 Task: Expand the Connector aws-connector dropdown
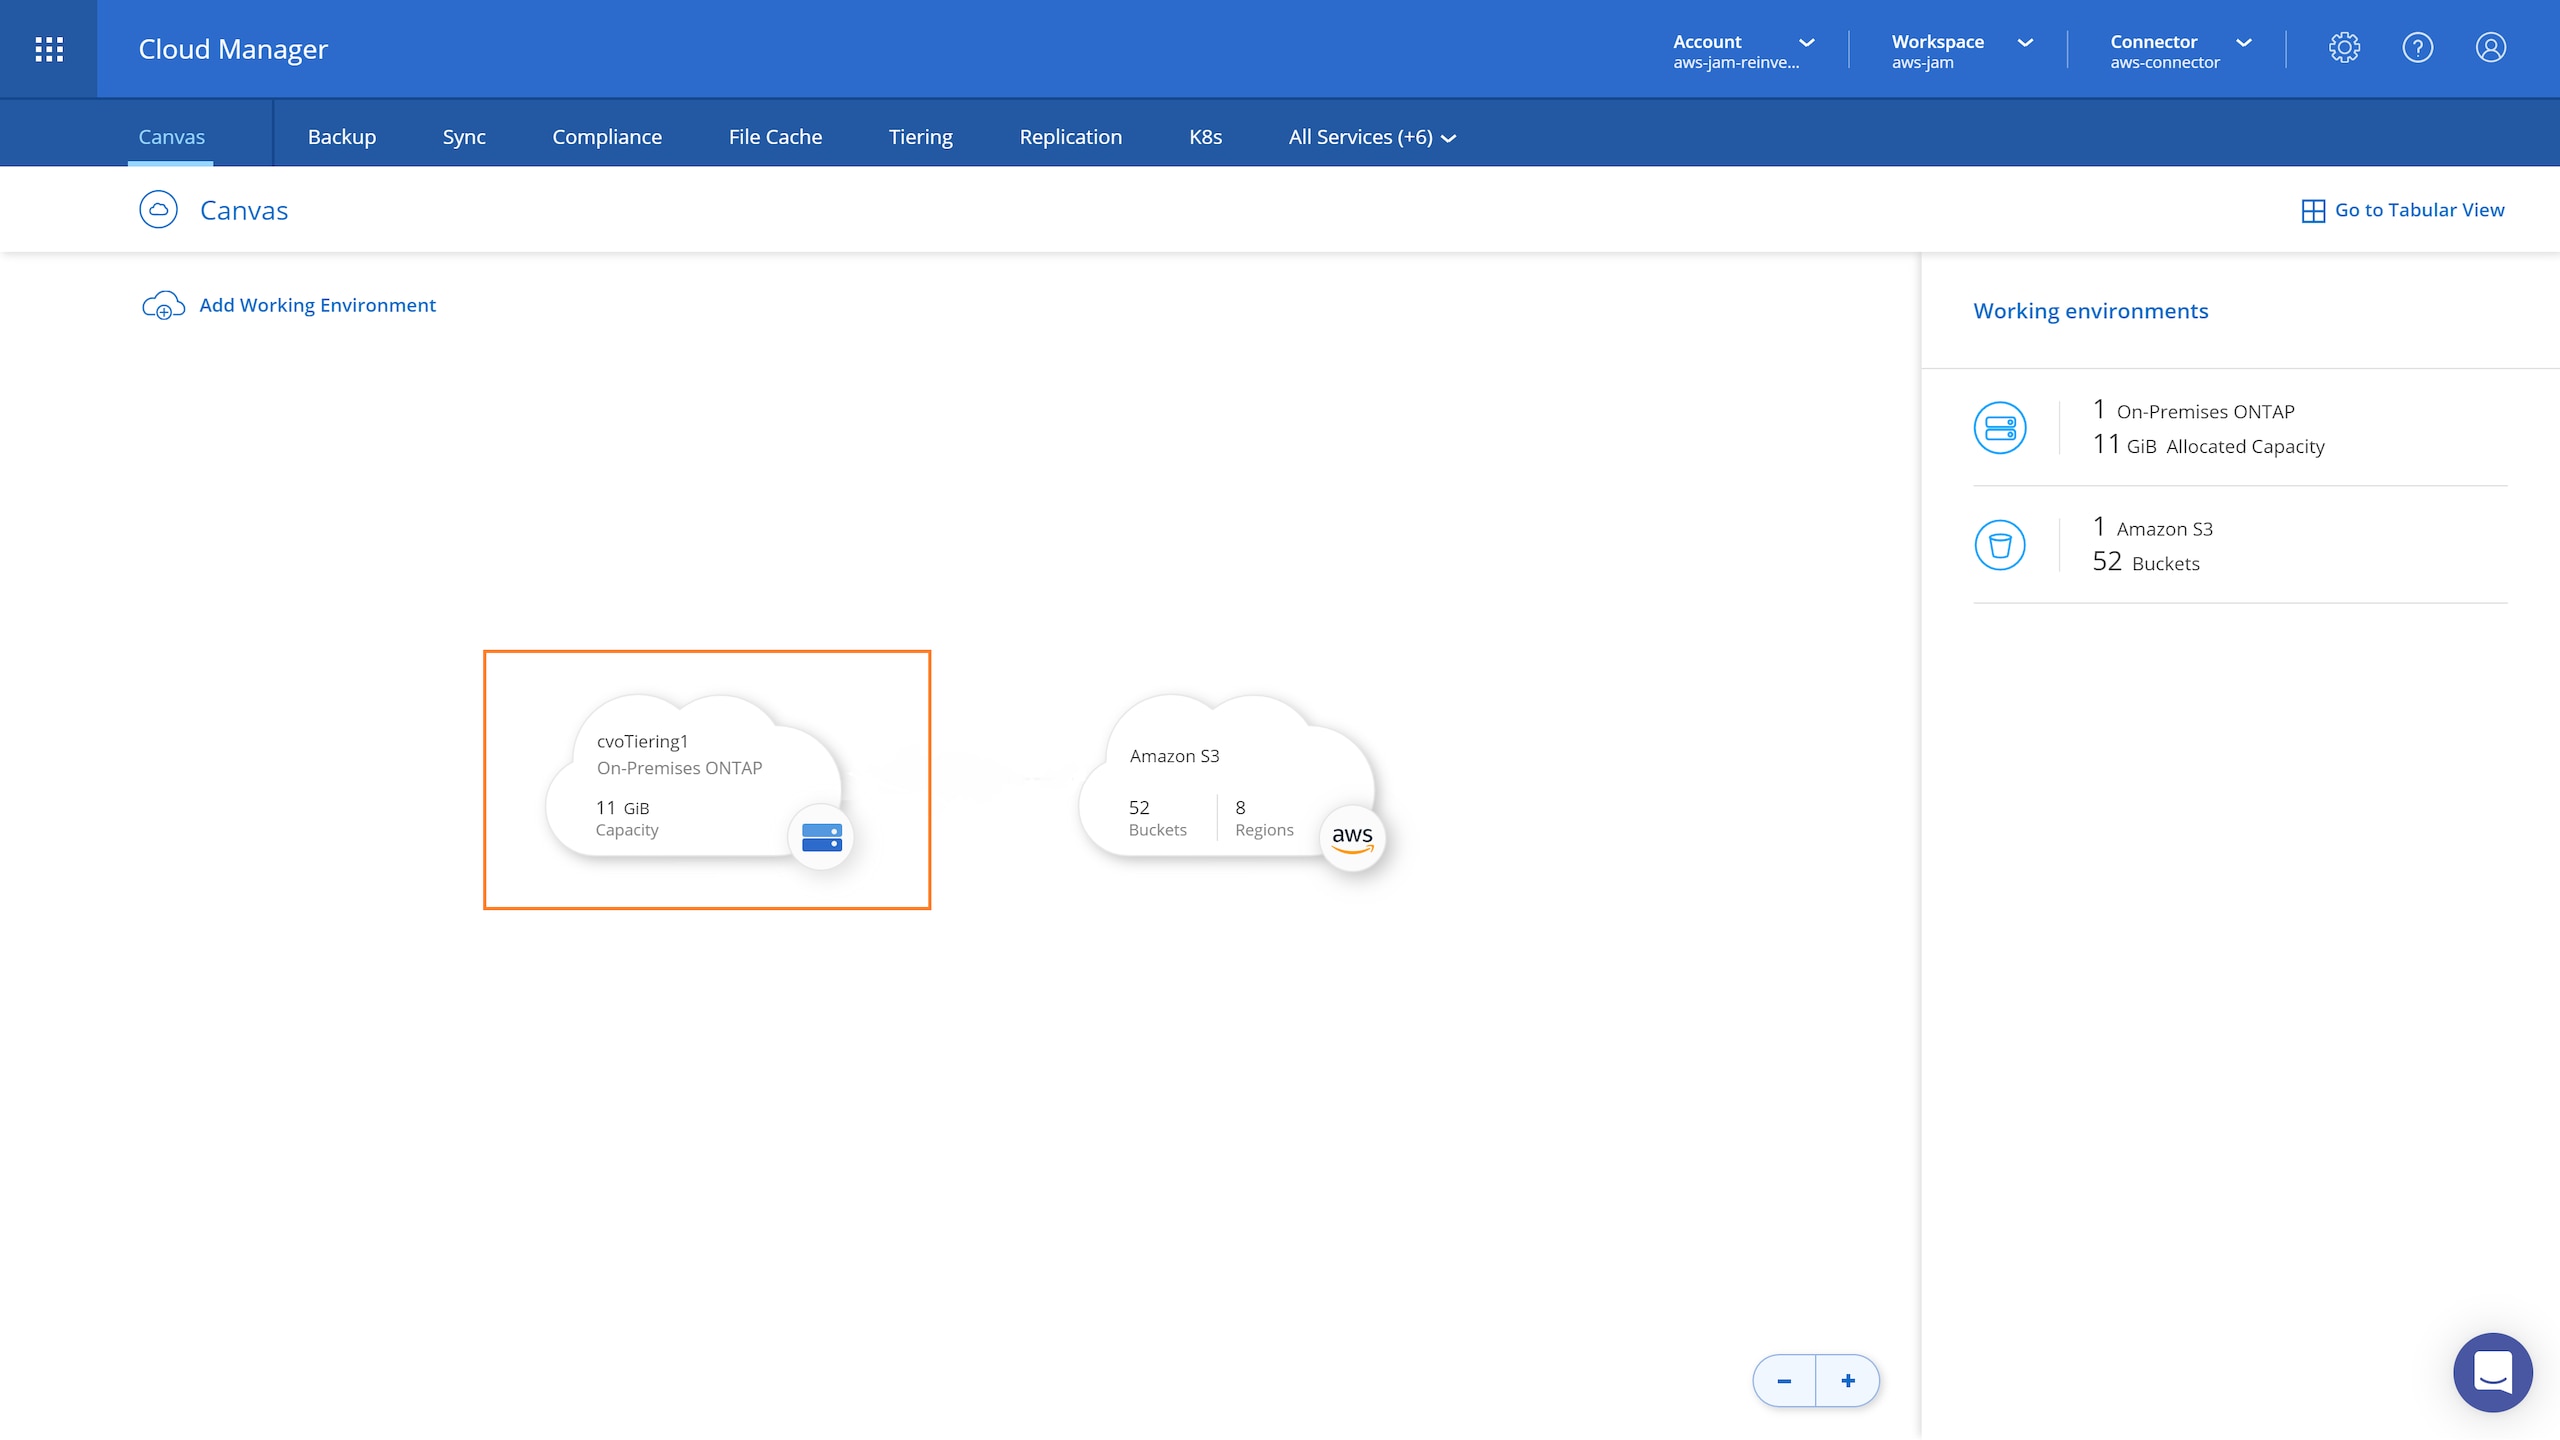tap(2180, 50)
